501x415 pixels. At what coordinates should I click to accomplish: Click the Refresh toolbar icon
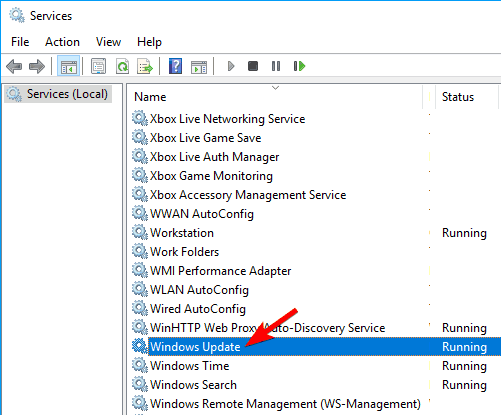pos(122,66)
